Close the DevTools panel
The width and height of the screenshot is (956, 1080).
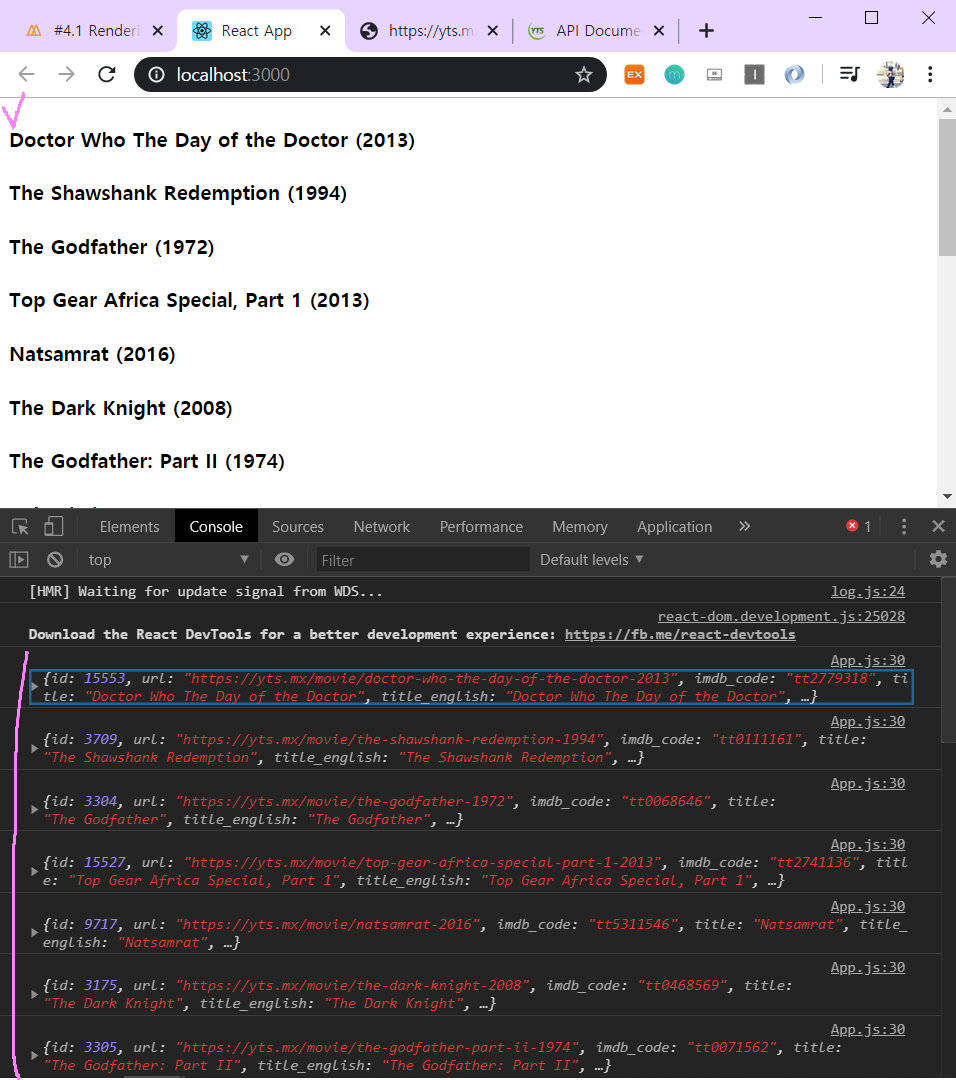coord(938,526)
